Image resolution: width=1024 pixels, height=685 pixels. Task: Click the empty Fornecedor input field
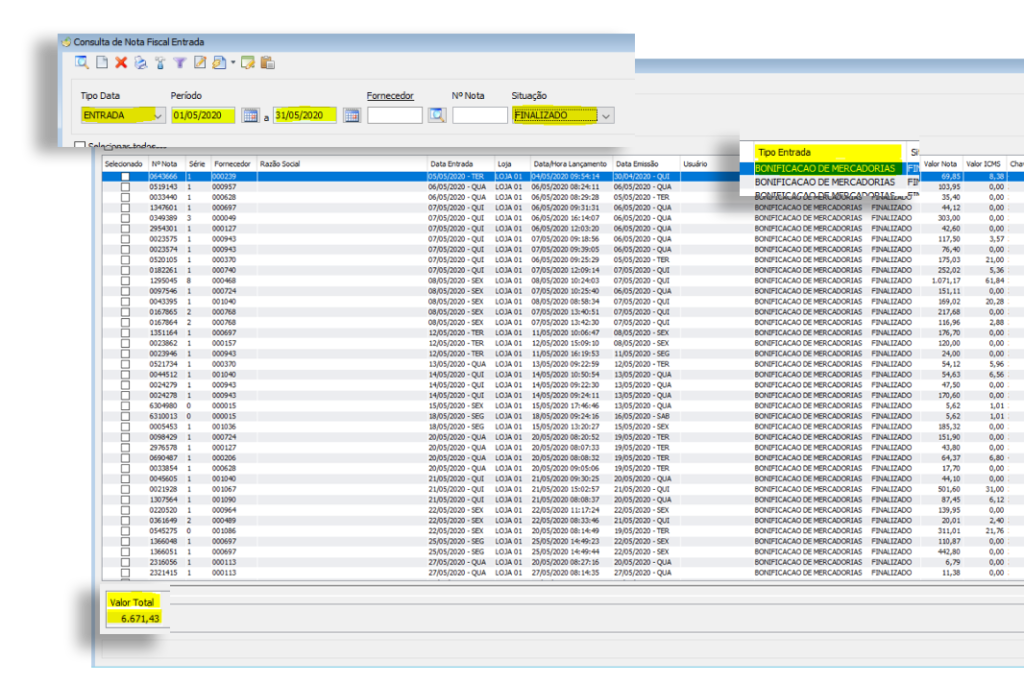[394, 116]
